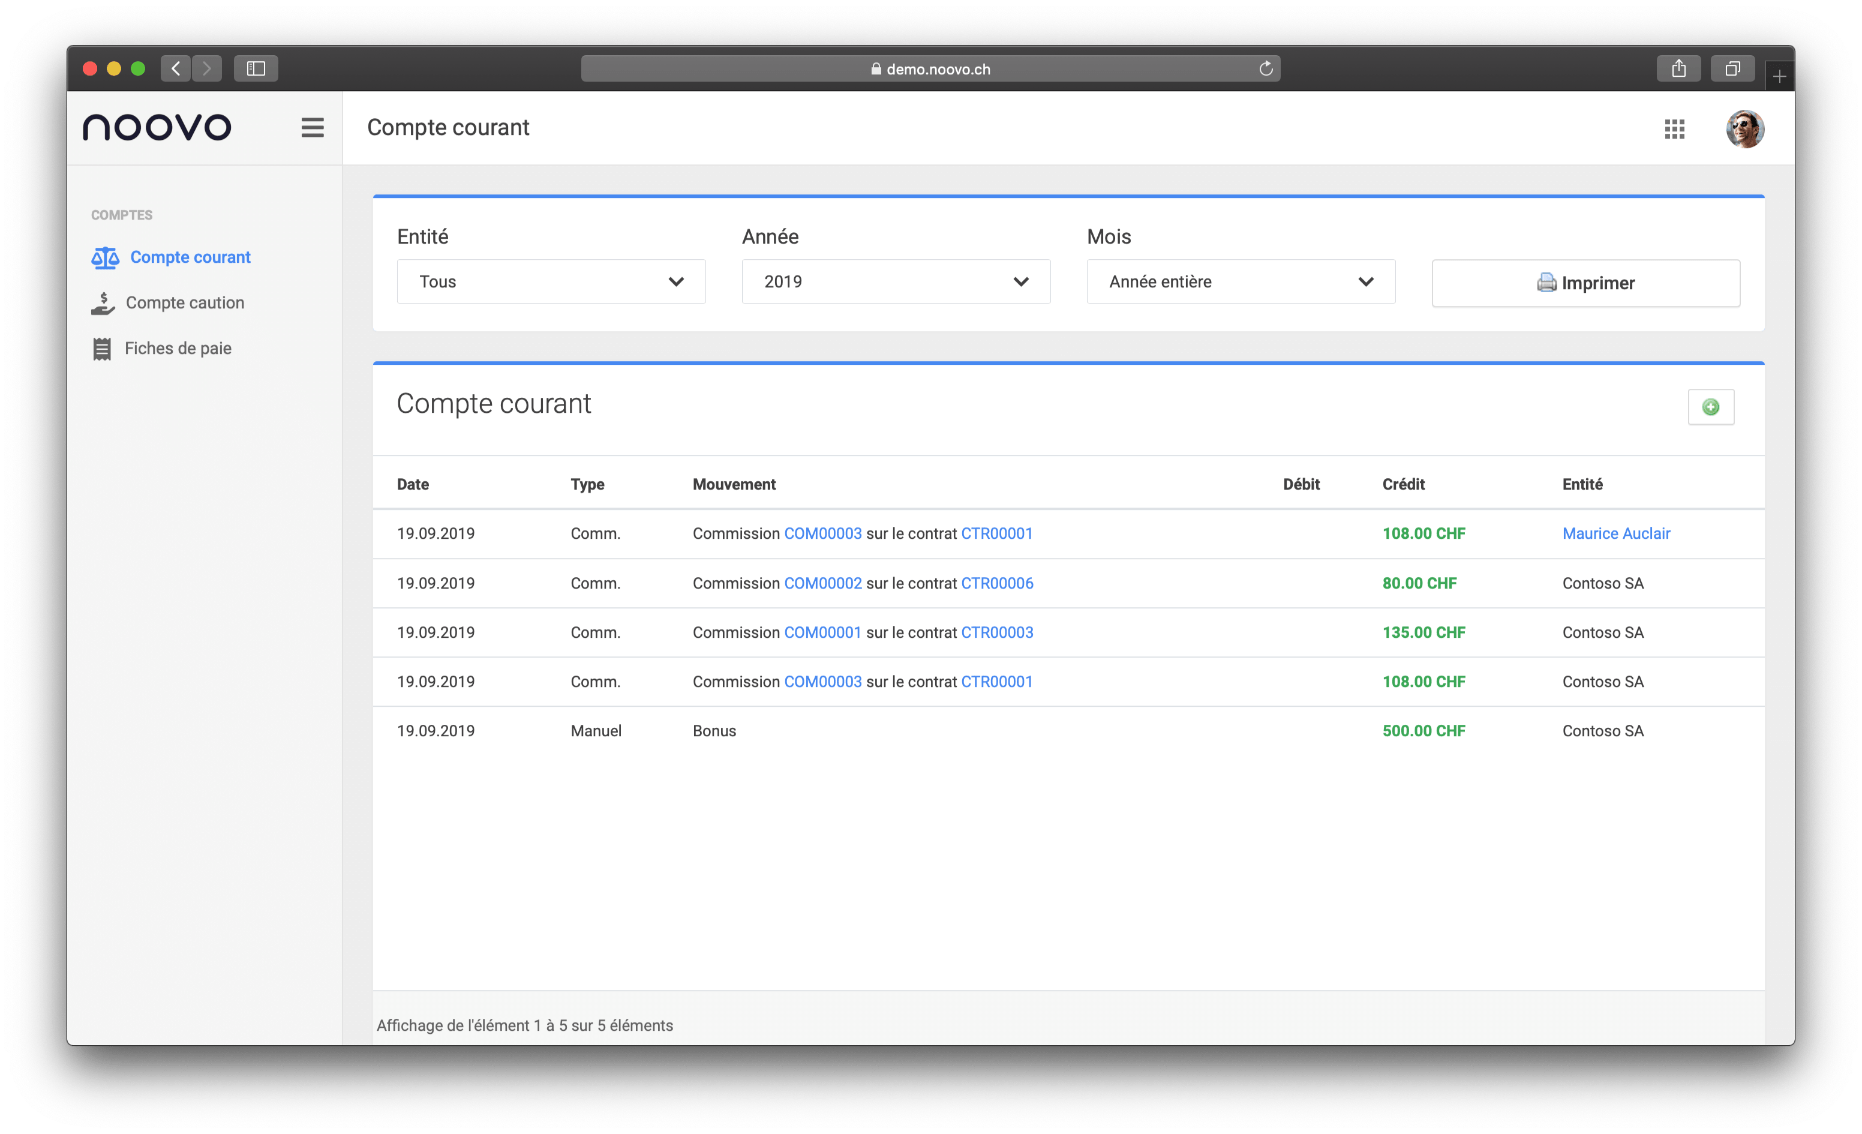
Task: Go to Fiches de paie in the sidebar
Action: (x=178, y=348)
